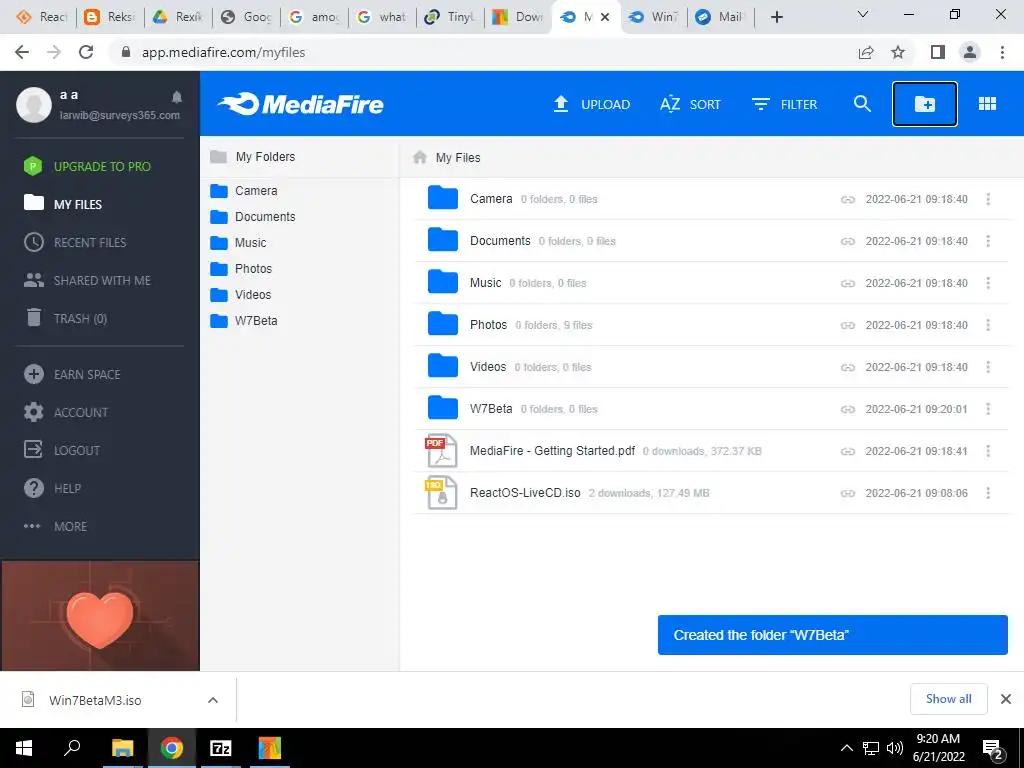Click the address bar URL
The image size is (1024, 768).
click(x=223, y=52)
